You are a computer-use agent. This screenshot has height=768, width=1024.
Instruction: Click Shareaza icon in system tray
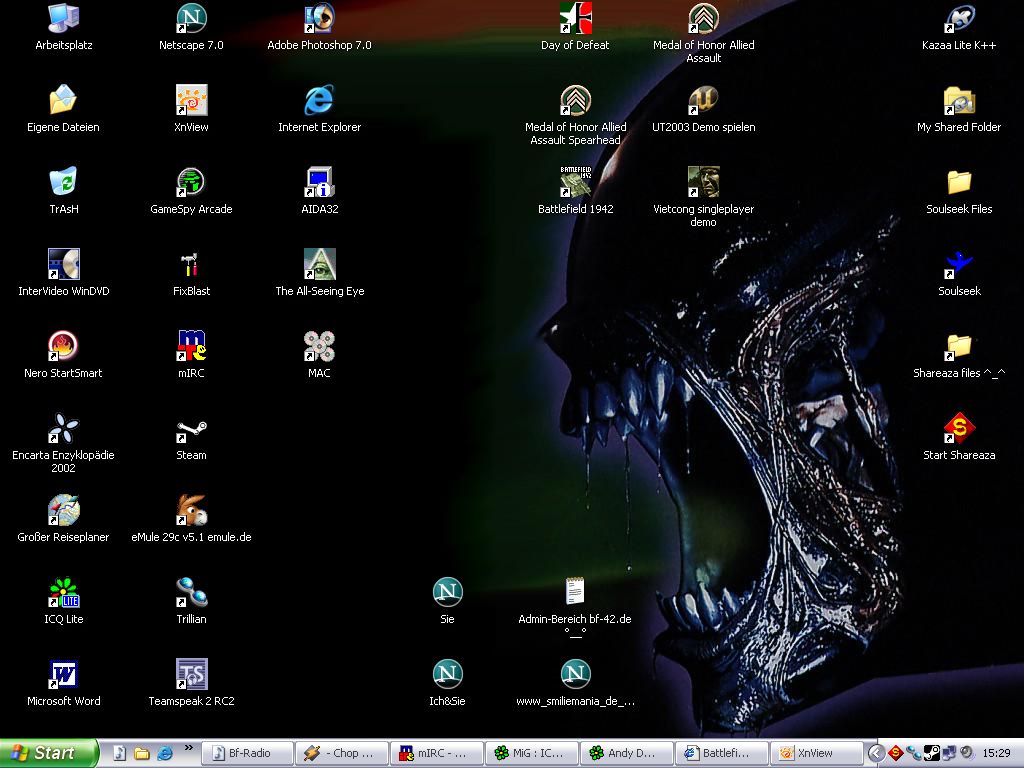tap(895, 753)
